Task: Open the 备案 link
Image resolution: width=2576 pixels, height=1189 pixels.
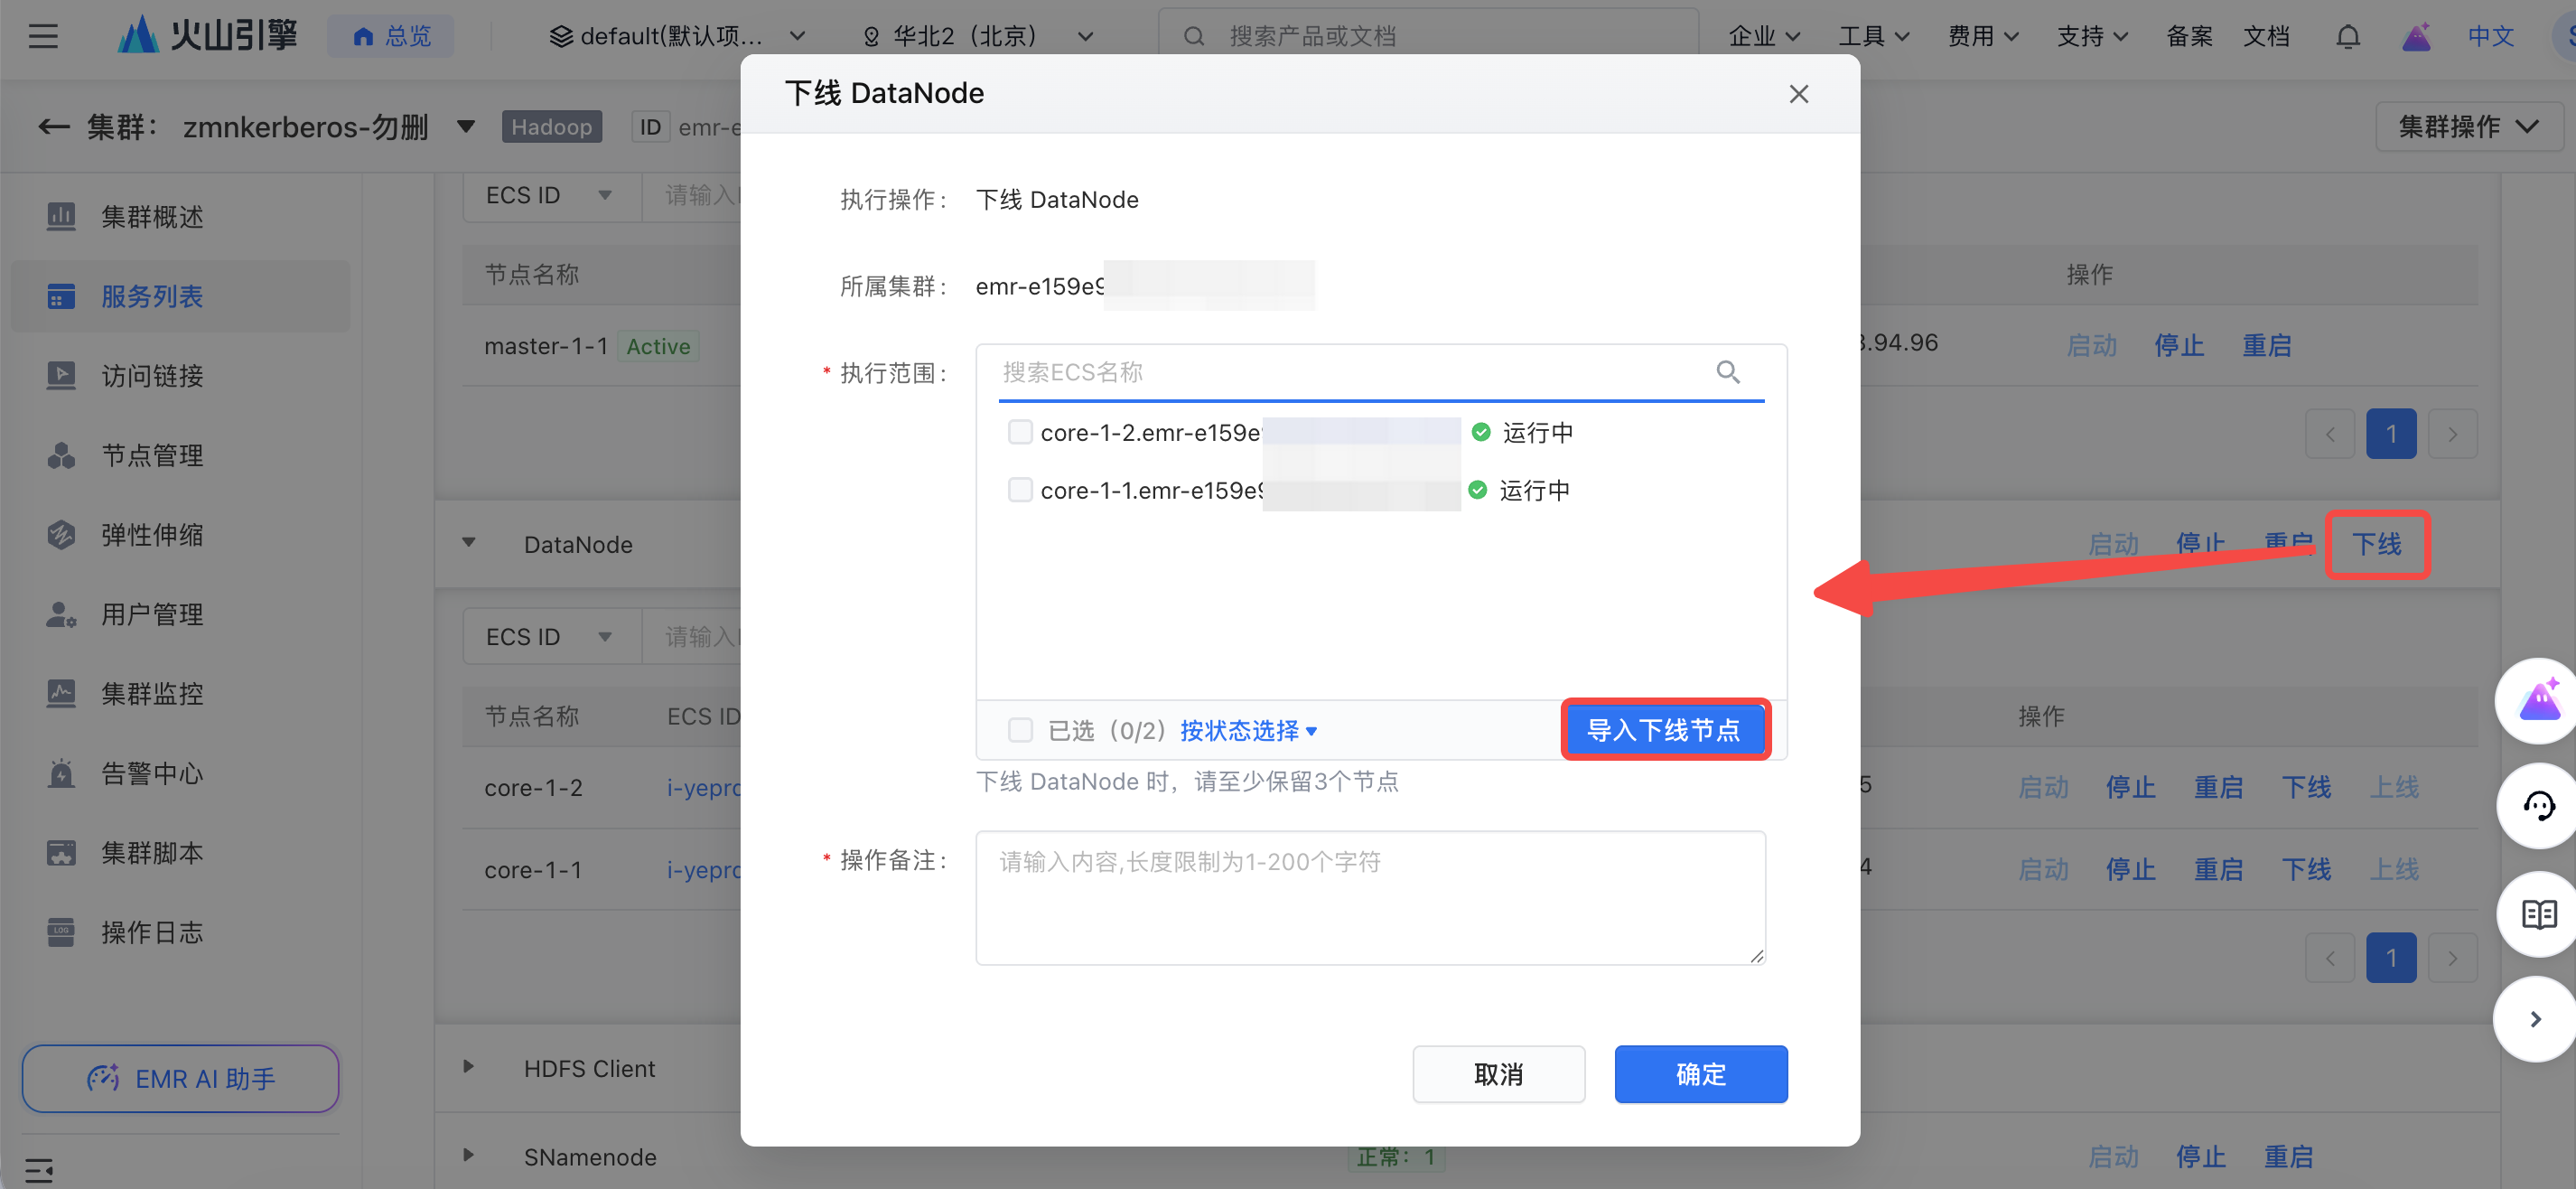Action: (x=2189, y=37)
